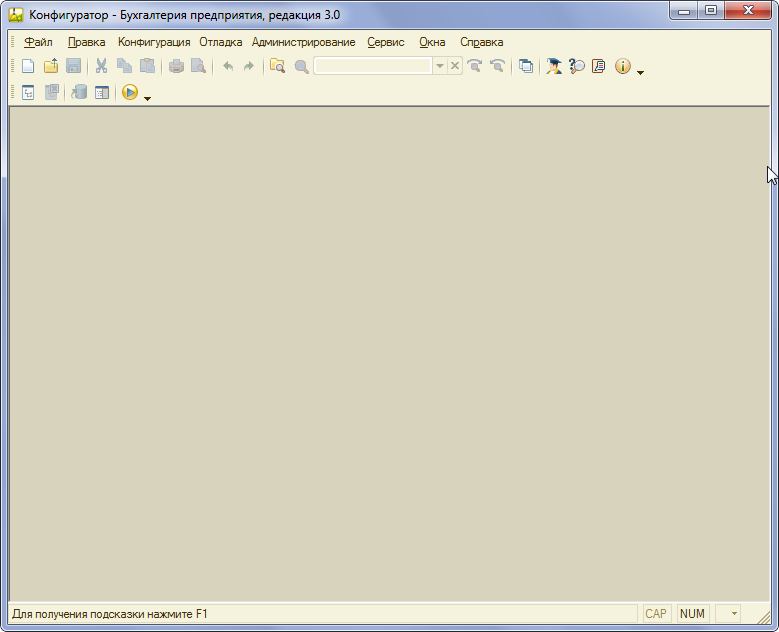
Task: Click the F1 hint text in status bar
Action: [110, 614]
